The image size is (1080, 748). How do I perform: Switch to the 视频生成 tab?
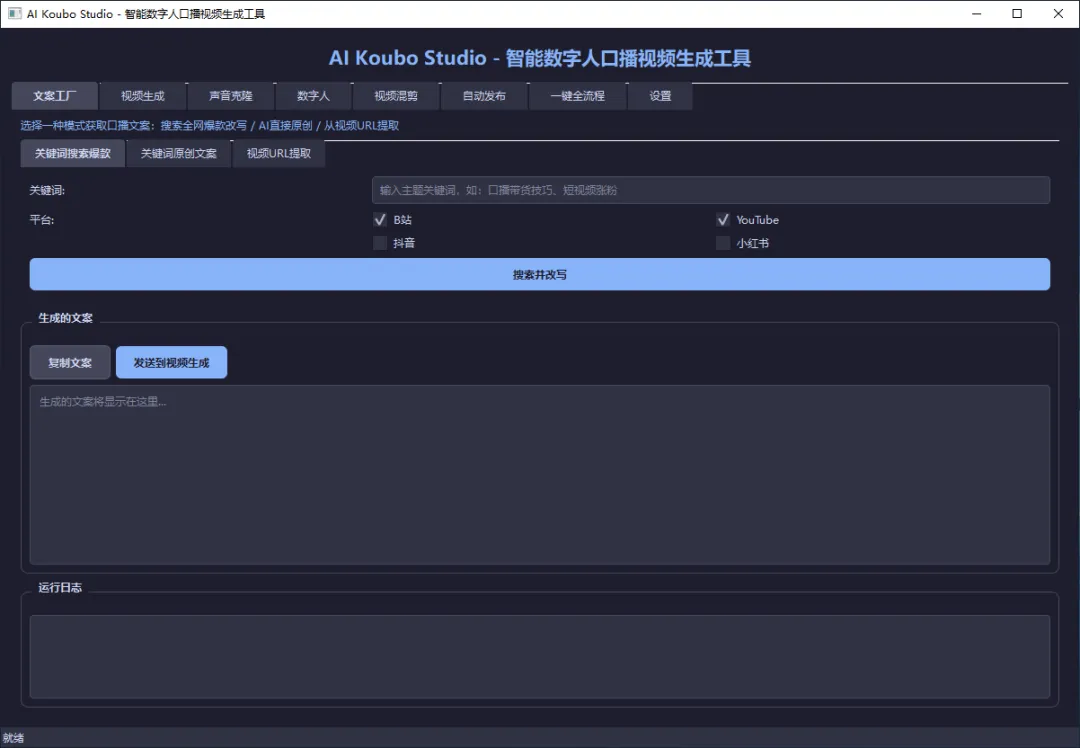(x=143, y=96)
